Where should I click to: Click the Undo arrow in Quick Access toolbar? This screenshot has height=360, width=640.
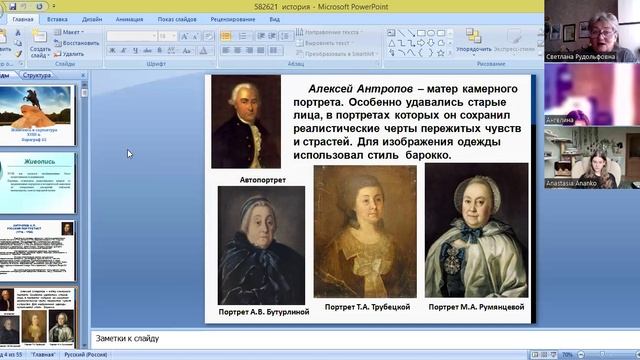click(x=24, y=6)
